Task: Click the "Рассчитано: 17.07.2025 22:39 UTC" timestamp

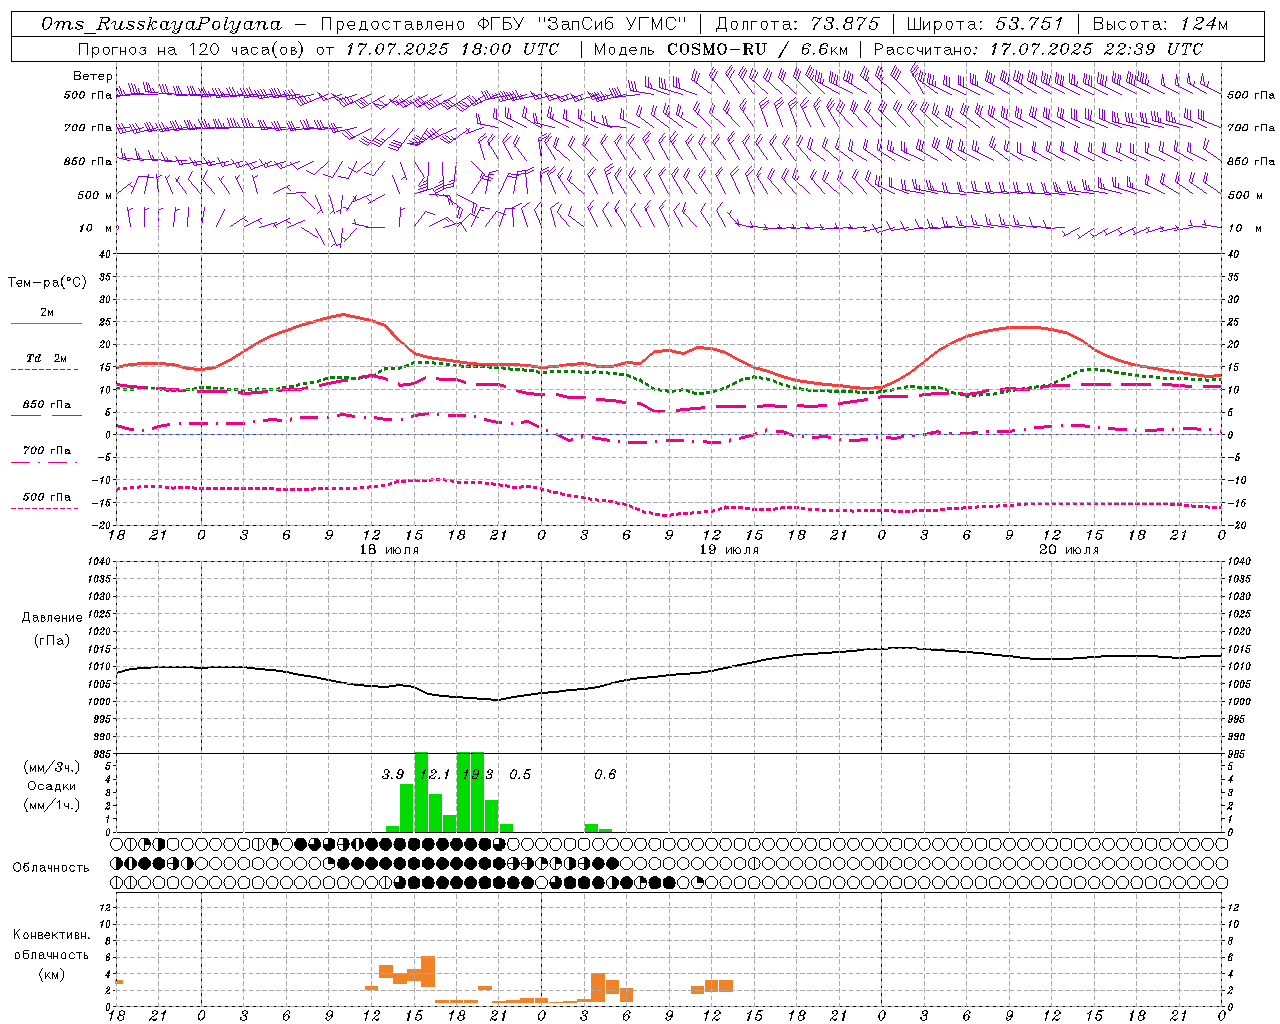Action: 1038,48
